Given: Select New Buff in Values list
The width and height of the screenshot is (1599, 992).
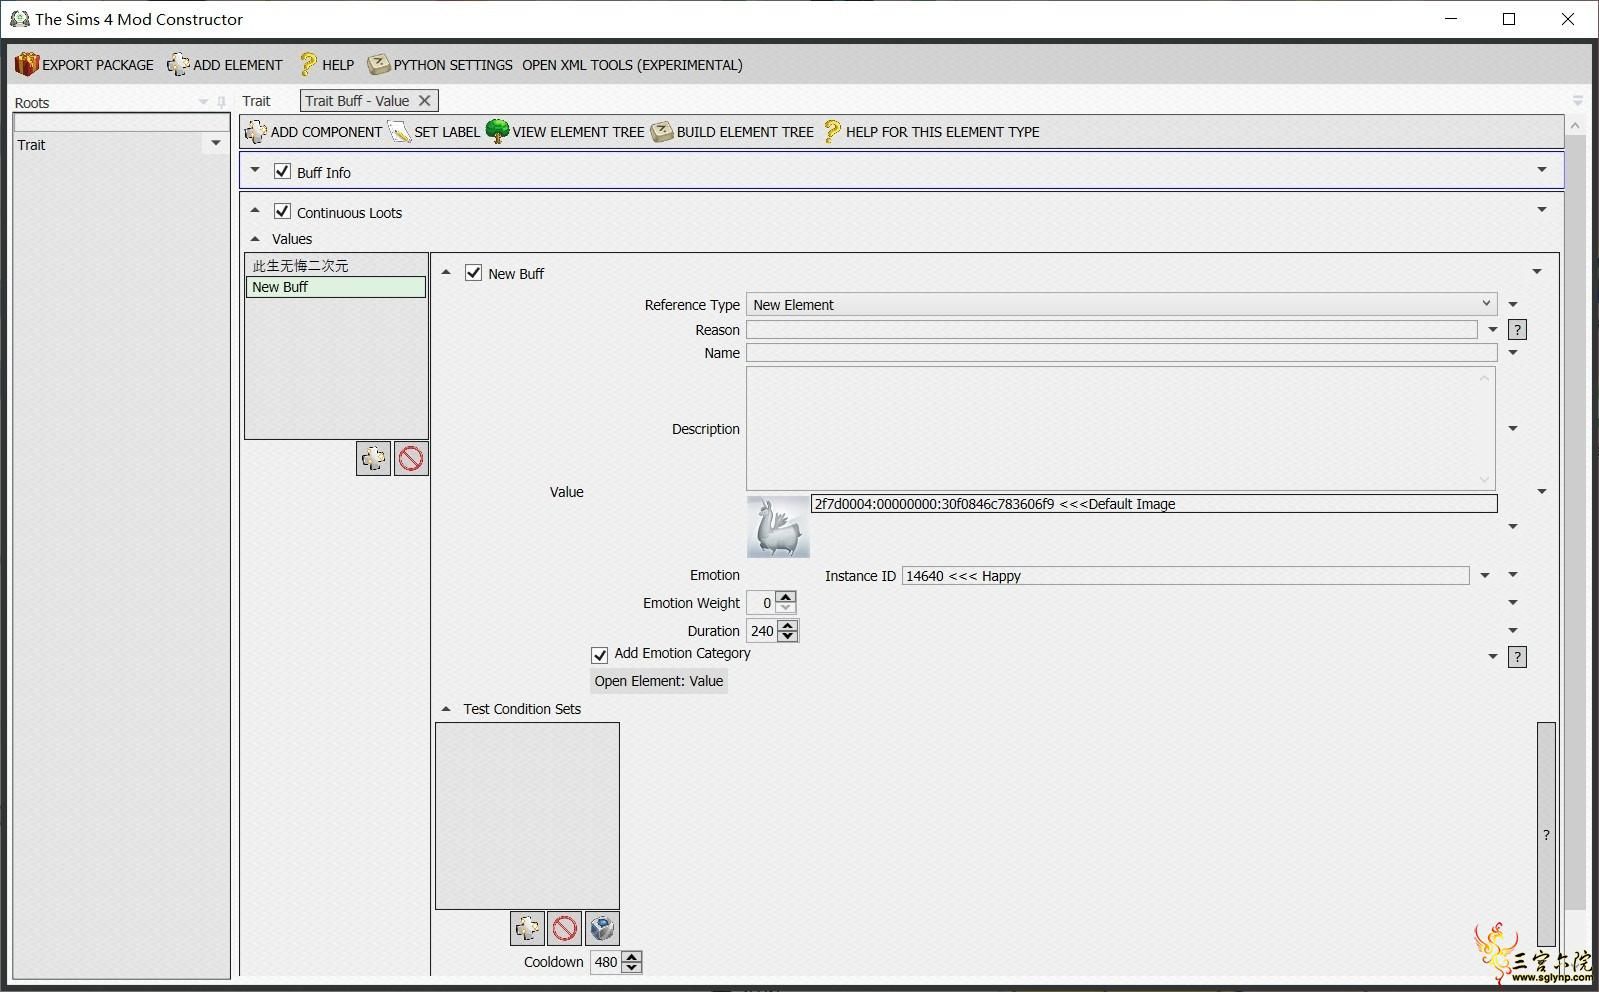Looking at the screenshot, I should [x=336, y=287].
